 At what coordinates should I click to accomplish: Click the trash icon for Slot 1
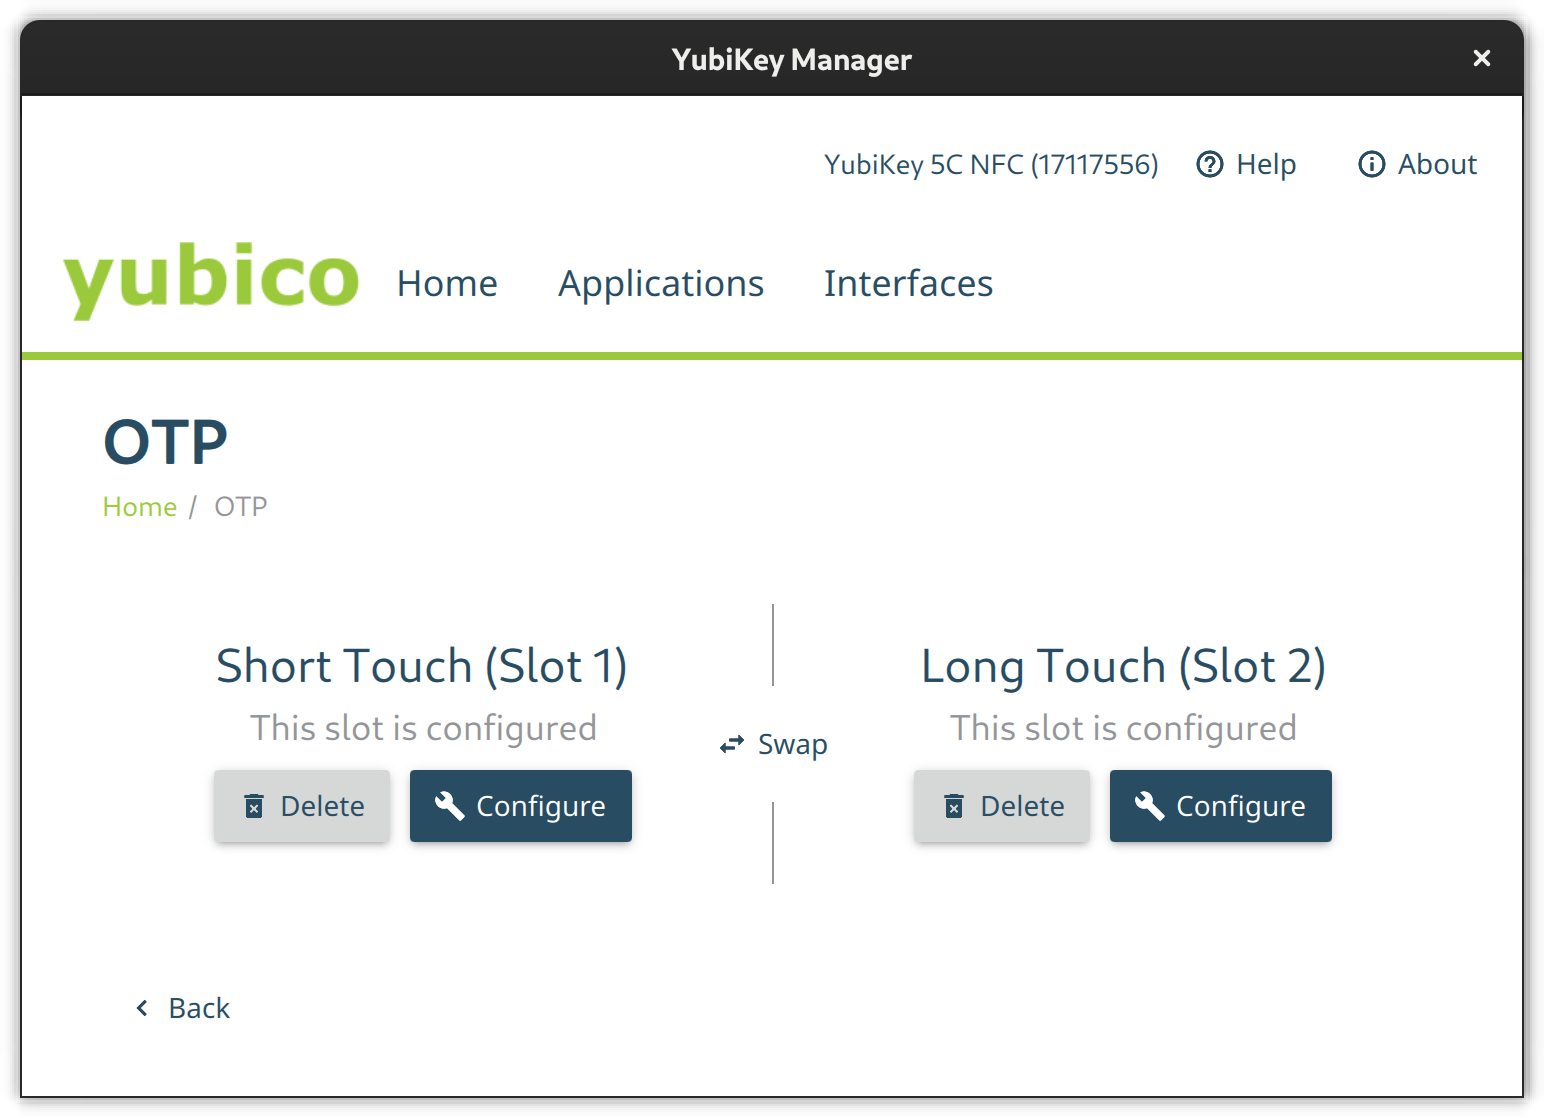point(255,806)
